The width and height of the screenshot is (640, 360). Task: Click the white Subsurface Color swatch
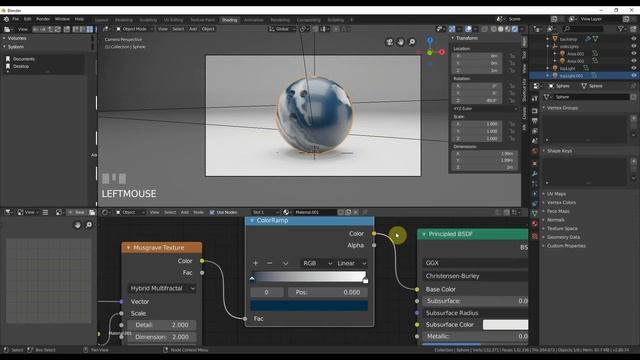point(505,324)
